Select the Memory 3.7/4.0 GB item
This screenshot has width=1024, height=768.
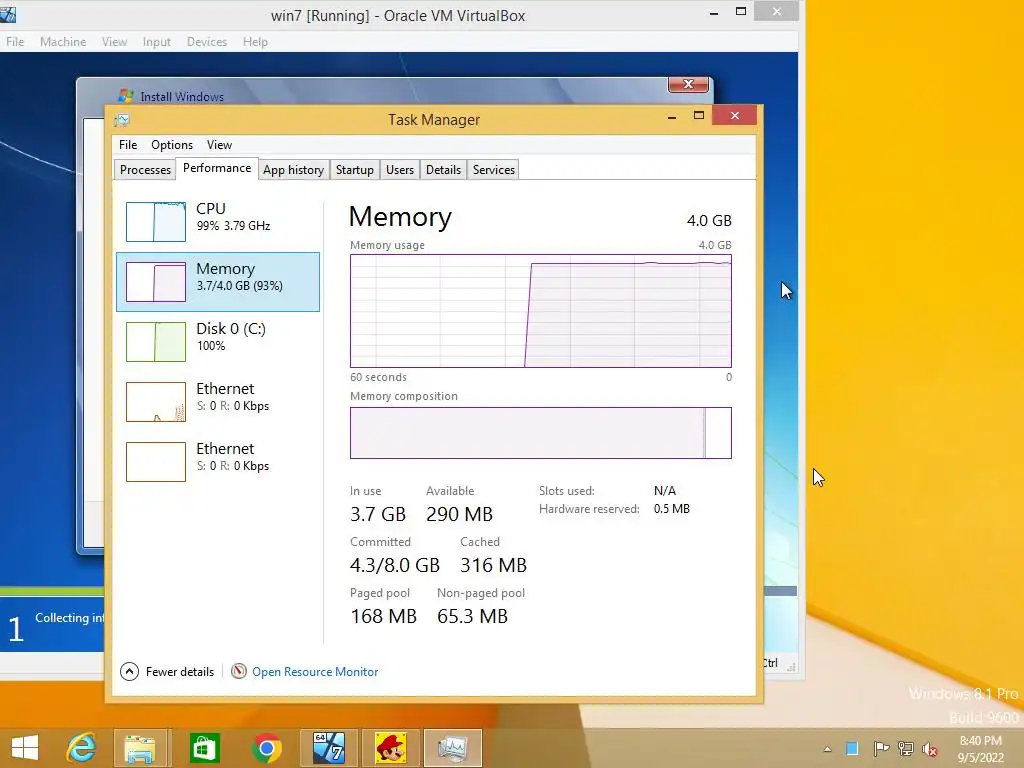click(218, 281)
